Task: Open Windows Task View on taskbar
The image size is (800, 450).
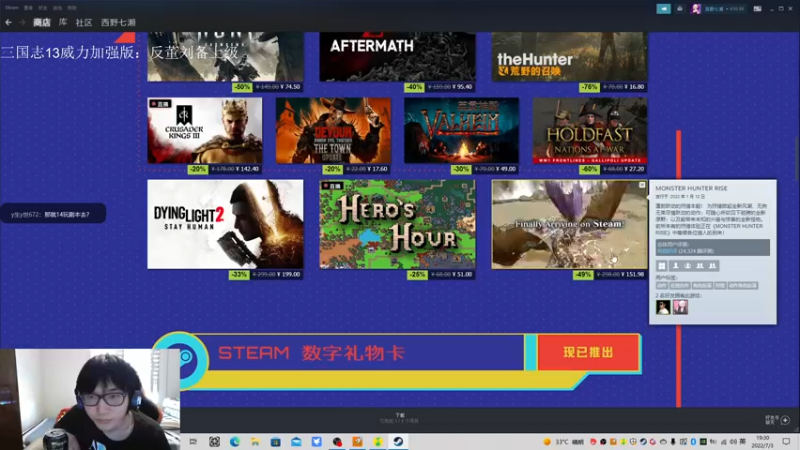Action: pyautogui.click(x=193, y=442)
